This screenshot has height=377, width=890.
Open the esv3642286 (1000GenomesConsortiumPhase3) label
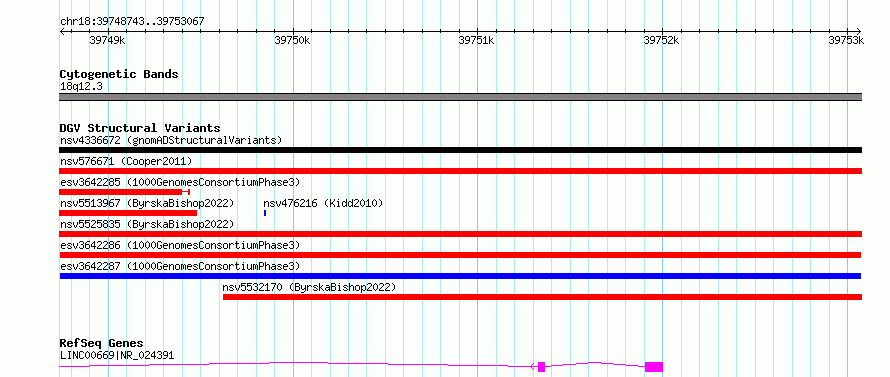click(180, 245)
